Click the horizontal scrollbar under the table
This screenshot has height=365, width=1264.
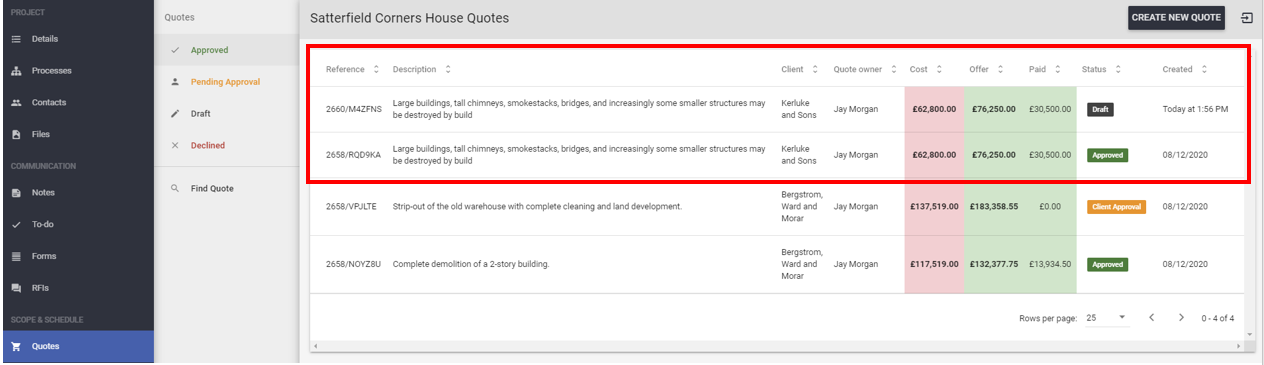(776, 346)
